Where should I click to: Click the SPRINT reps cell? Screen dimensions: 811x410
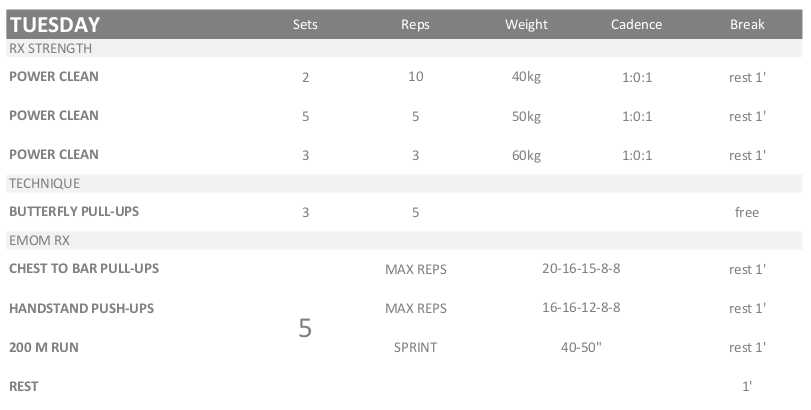tap(415, 348)
